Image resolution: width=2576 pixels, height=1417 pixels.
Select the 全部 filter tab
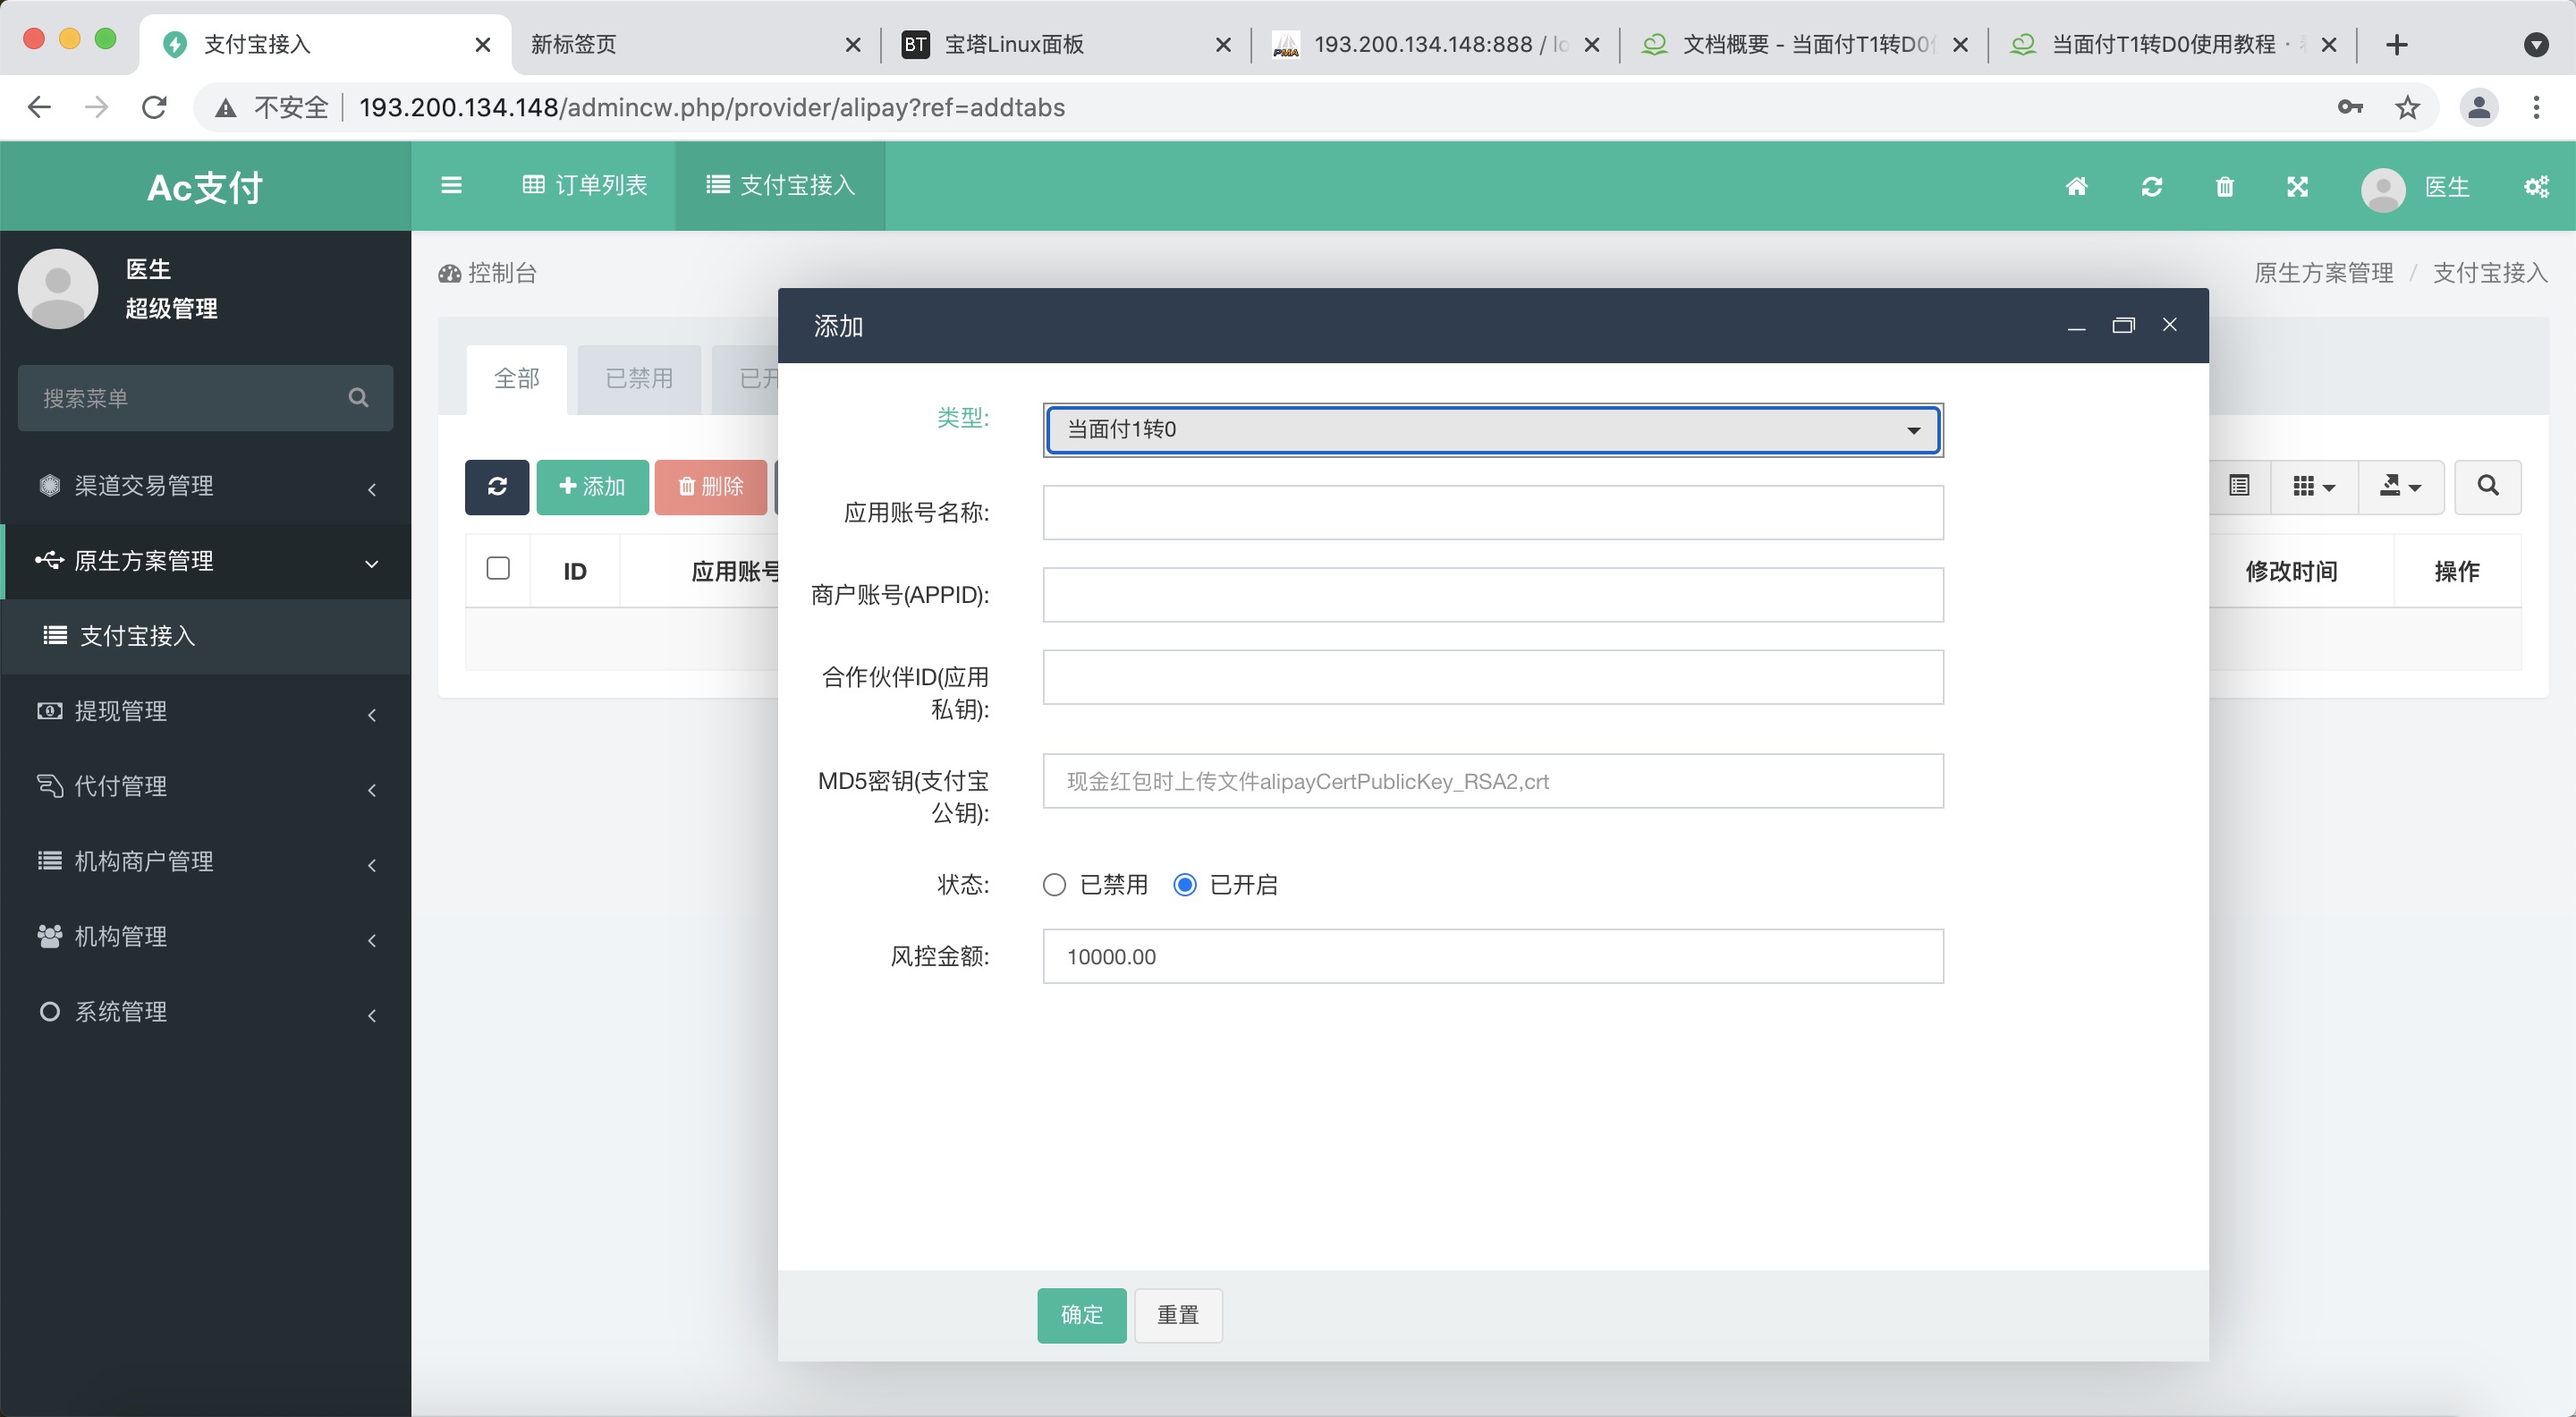(x=516, y=379)
